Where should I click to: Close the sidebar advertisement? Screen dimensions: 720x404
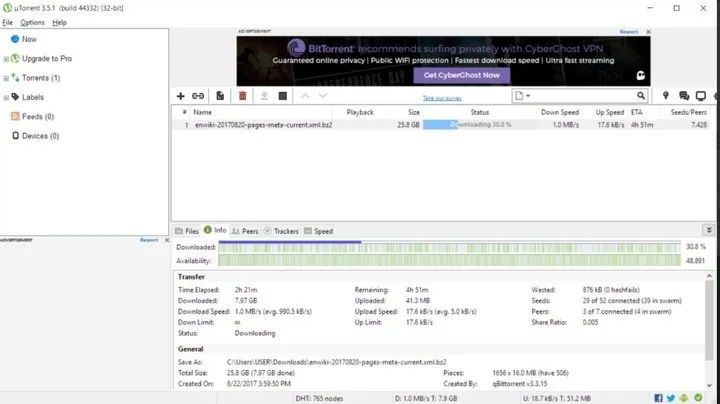click(x=167, y=240)
